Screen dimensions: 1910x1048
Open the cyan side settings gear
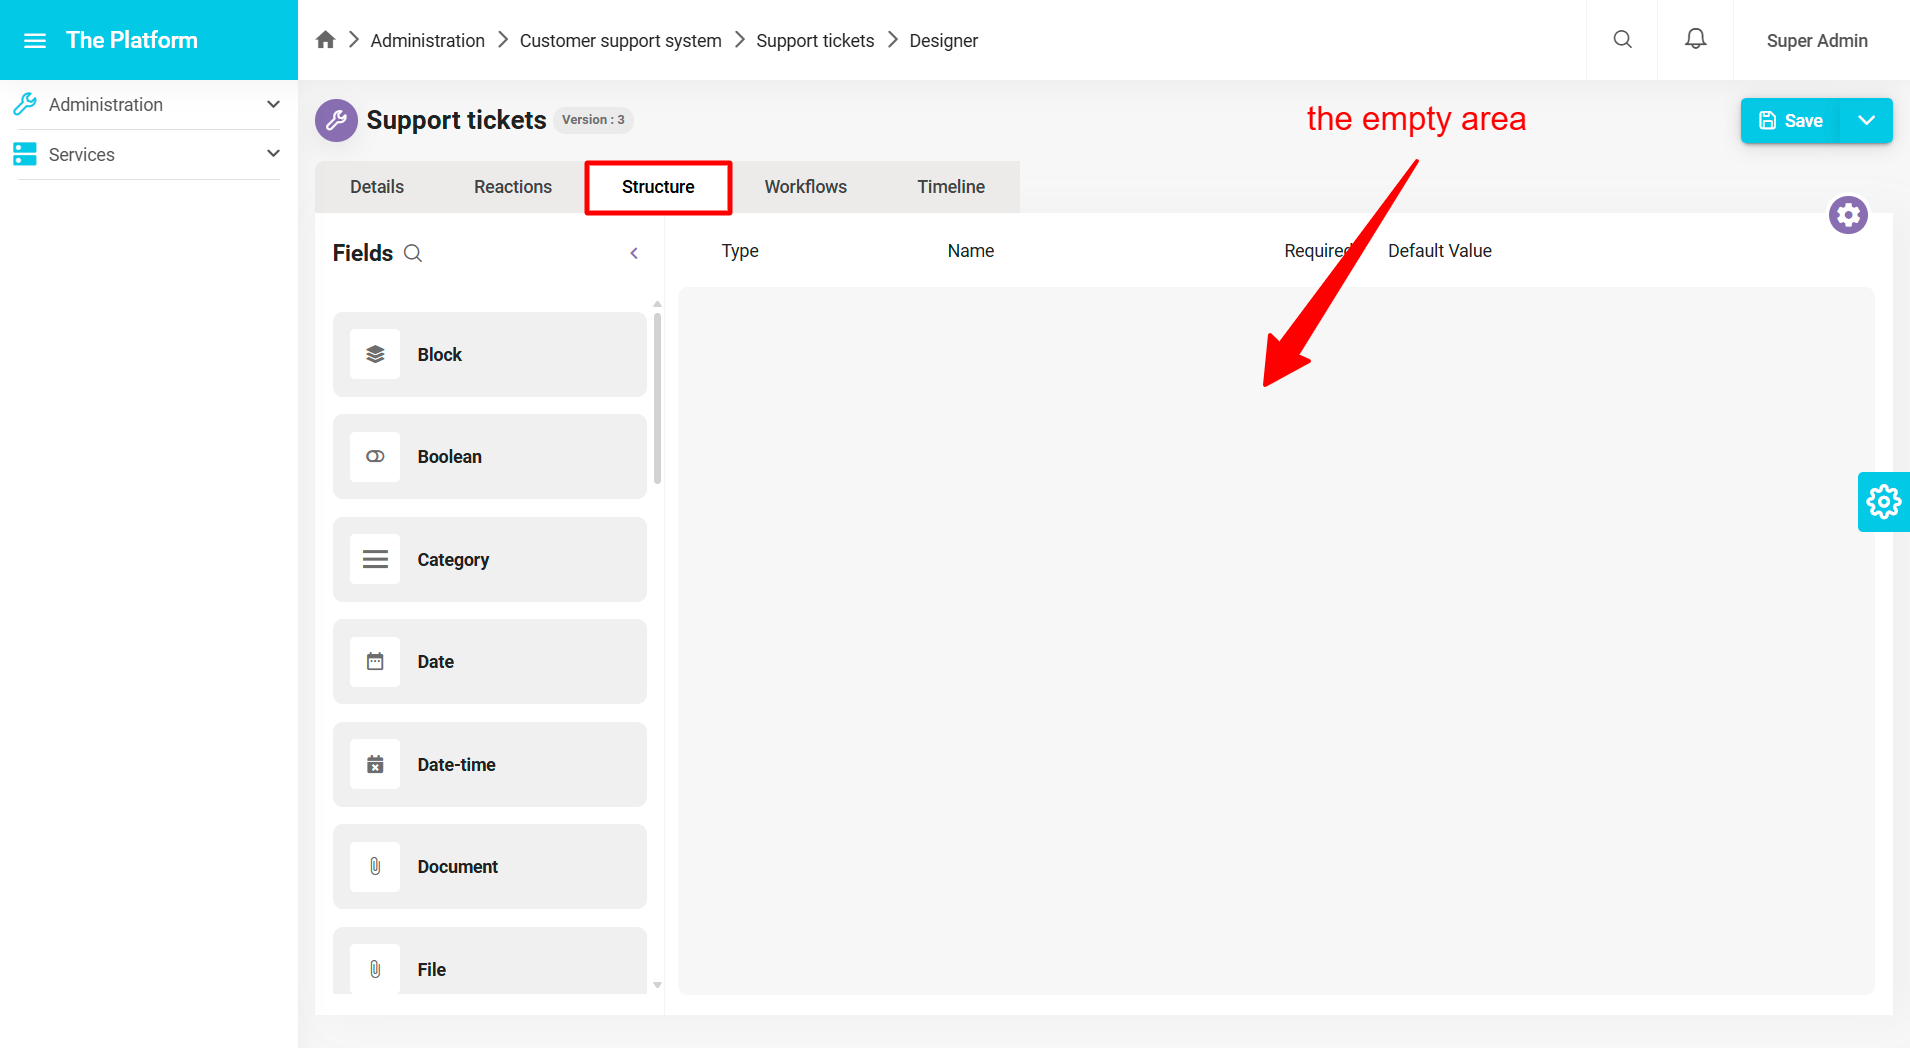(1883, 502)
